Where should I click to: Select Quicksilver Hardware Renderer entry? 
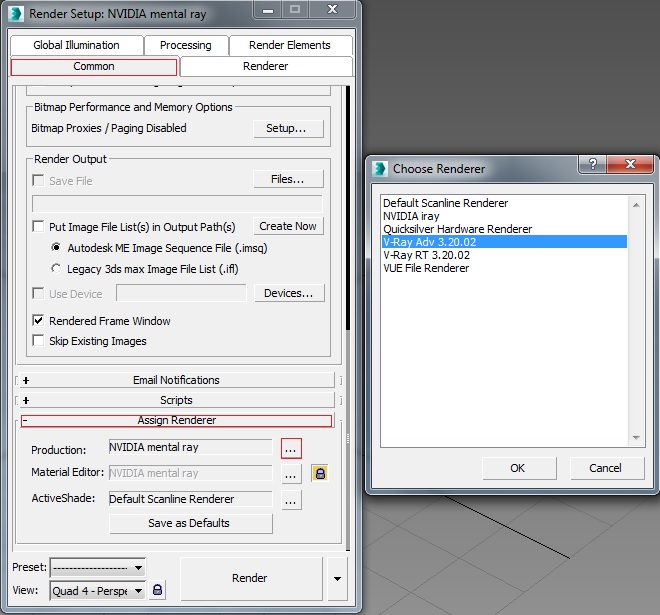click(504, 229)
